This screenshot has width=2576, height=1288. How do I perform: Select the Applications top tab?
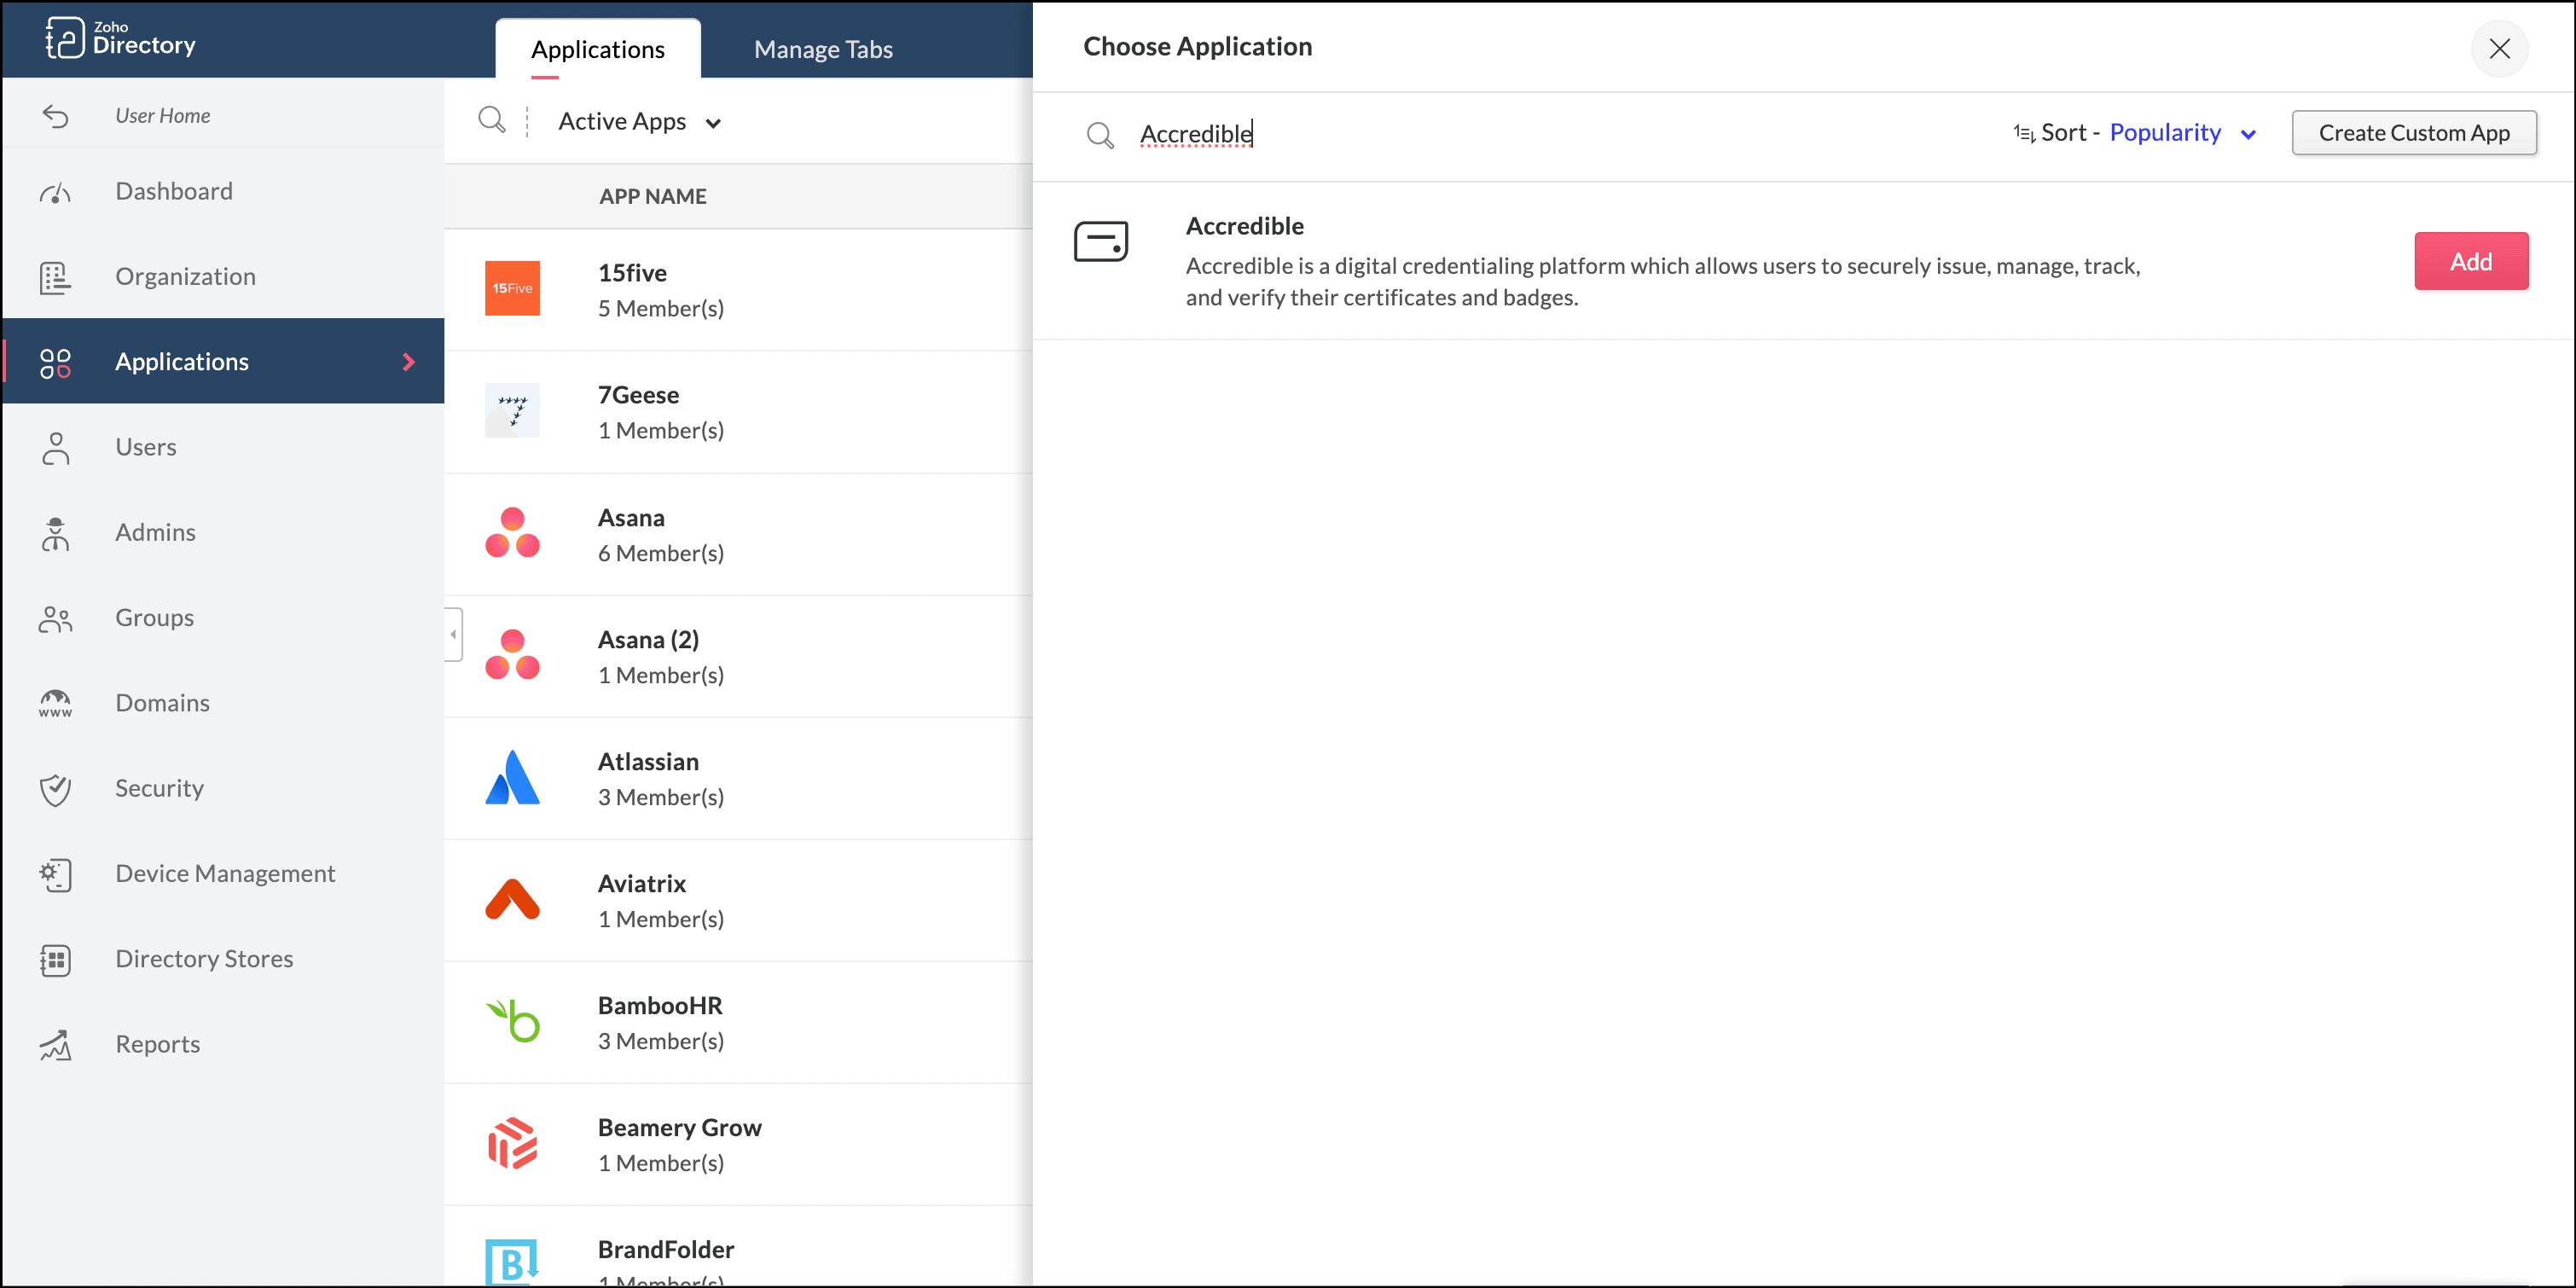pos(597,49)
